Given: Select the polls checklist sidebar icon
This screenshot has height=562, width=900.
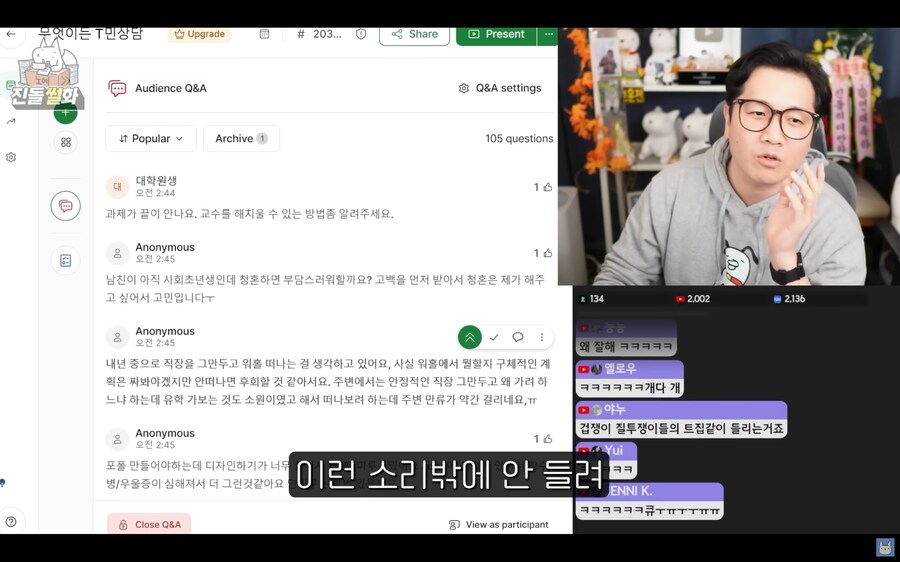Looking at the screenshot, I should (x=65, y=261).
